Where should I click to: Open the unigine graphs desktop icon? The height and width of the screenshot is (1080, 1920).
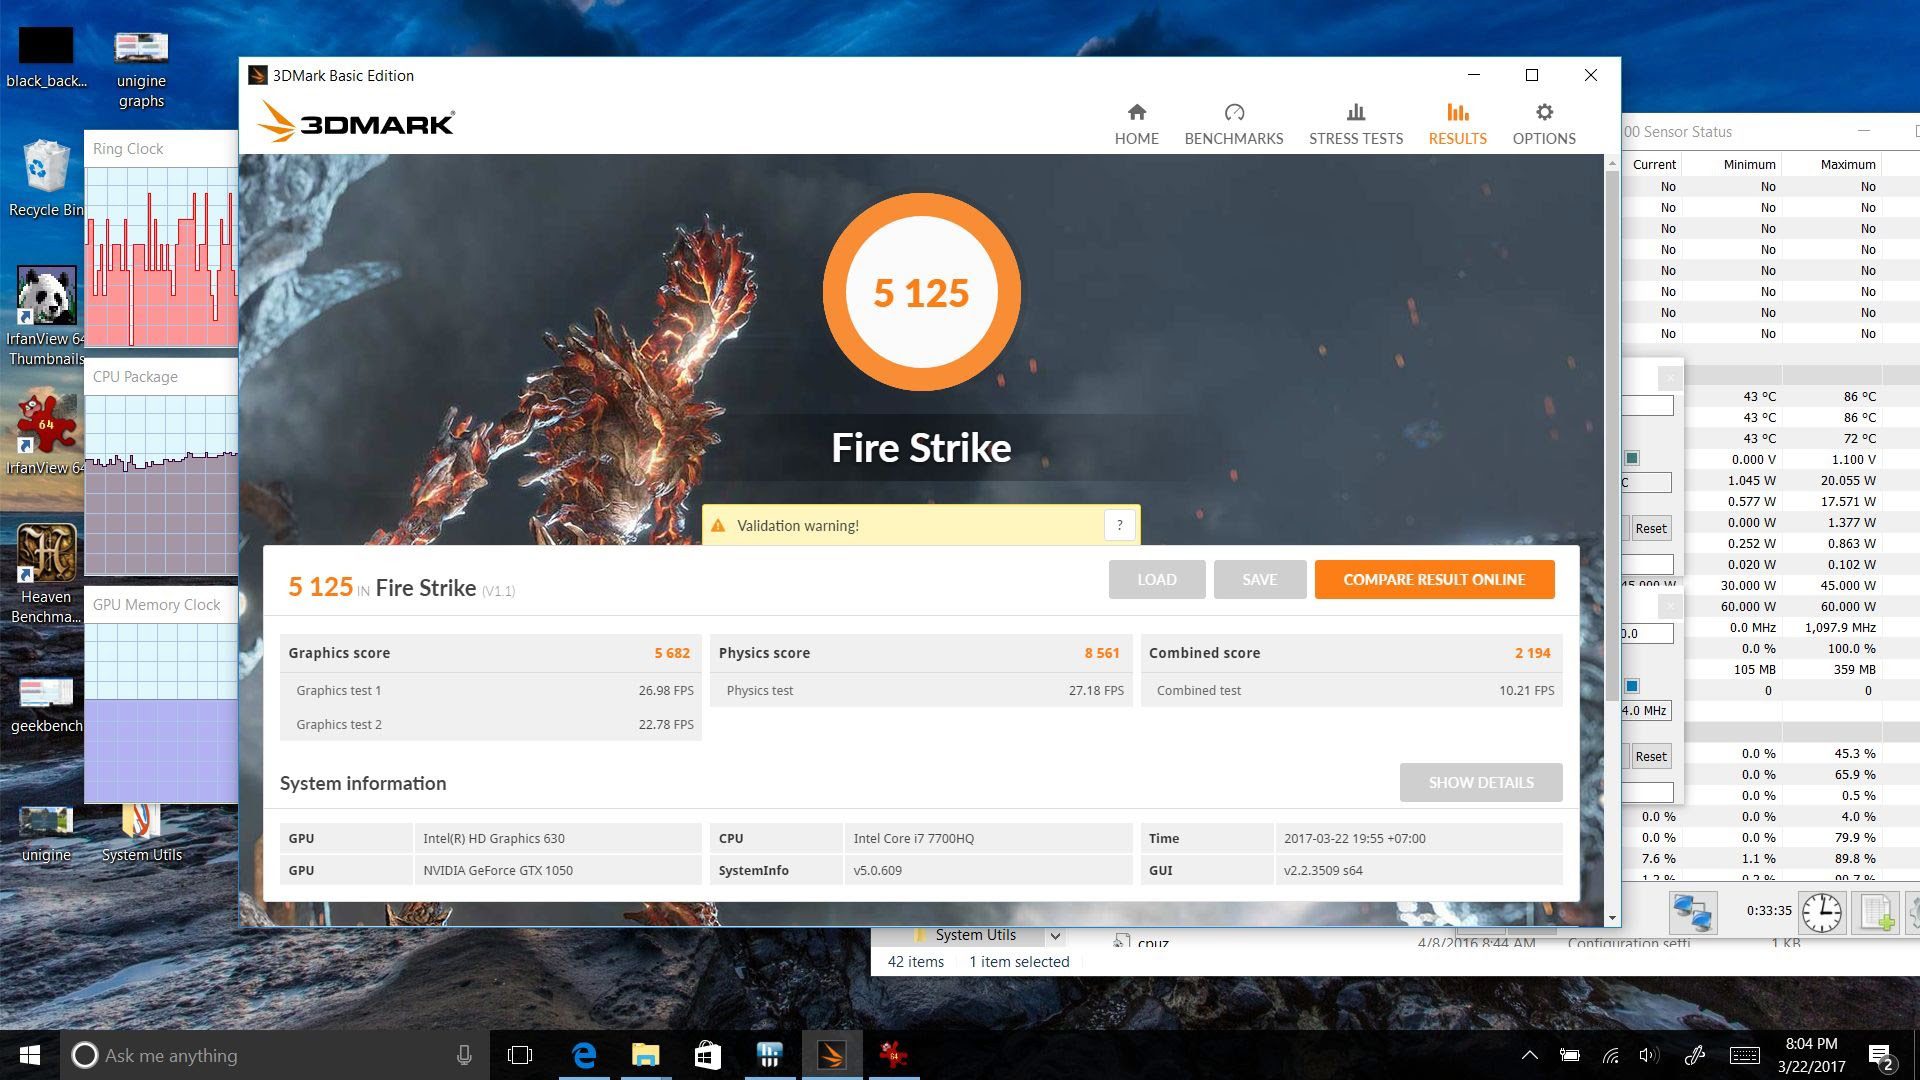pos(141,68)
